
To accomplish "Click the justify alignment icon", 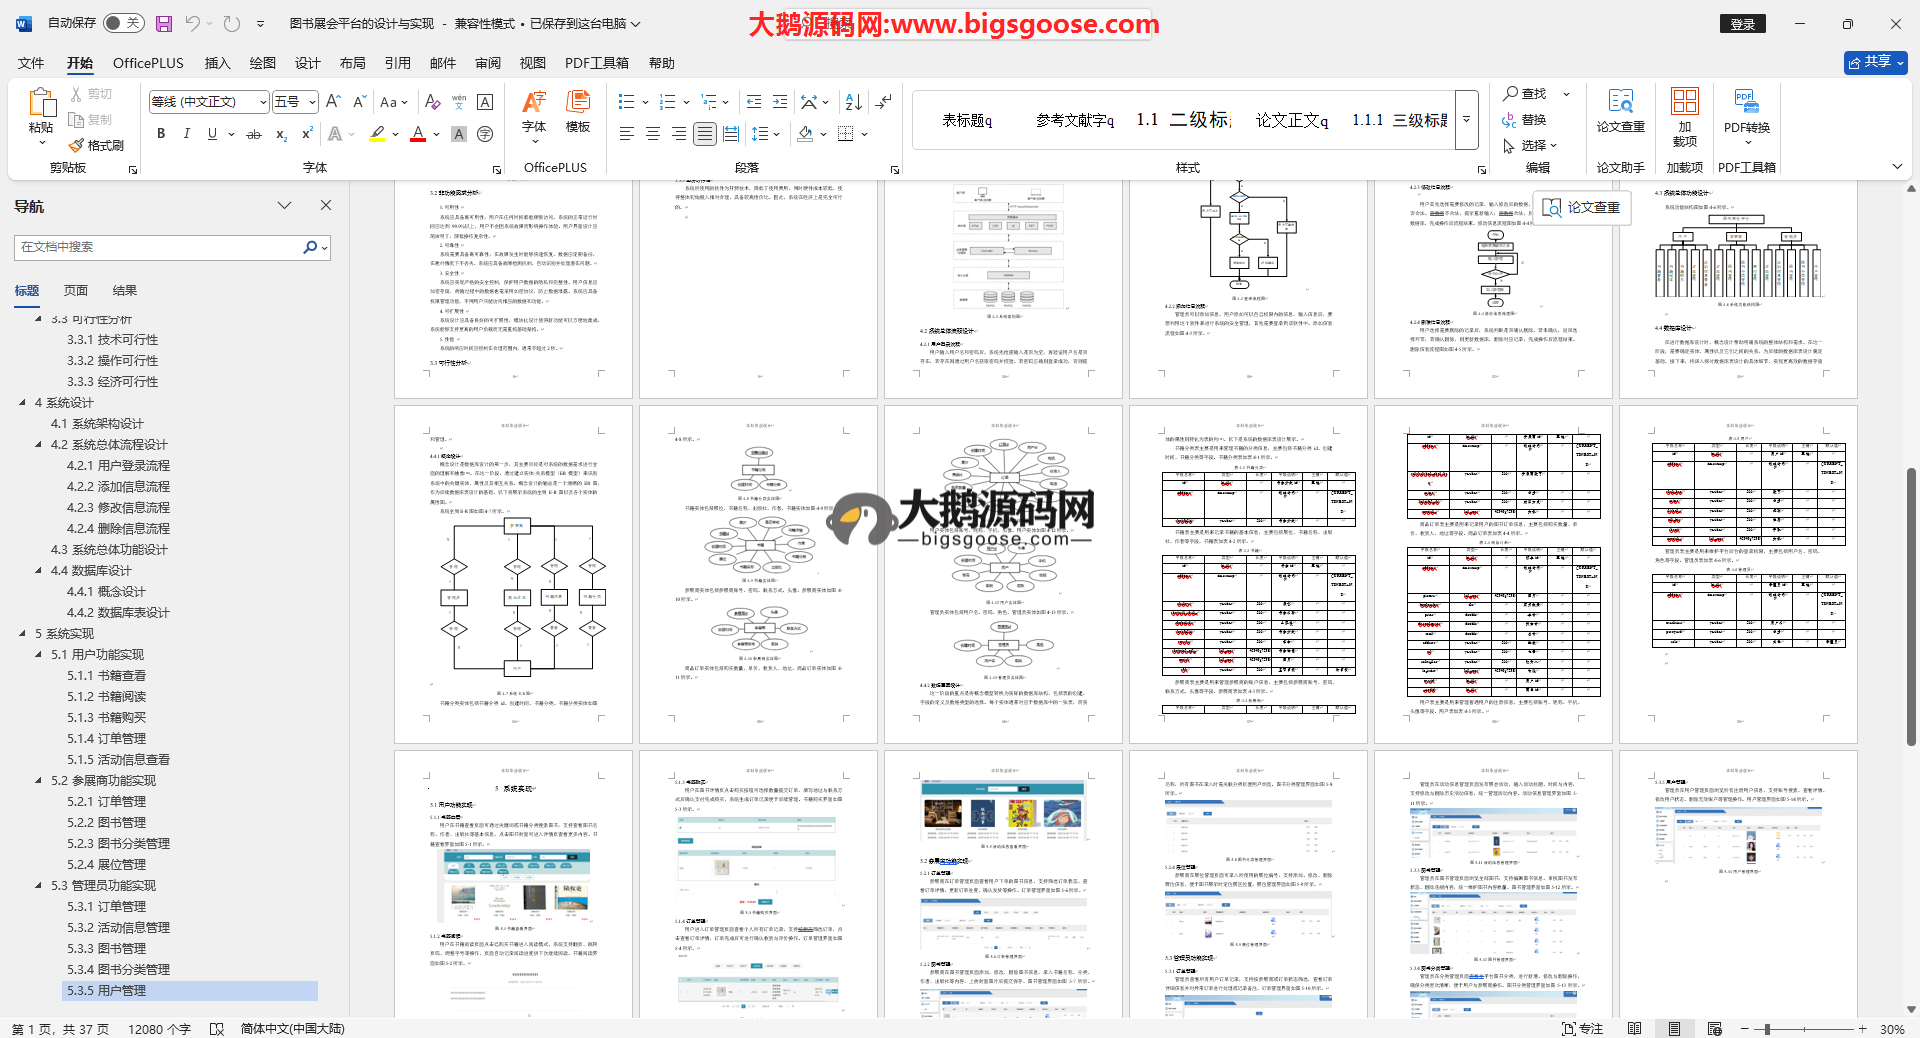I will pos(705,134).
